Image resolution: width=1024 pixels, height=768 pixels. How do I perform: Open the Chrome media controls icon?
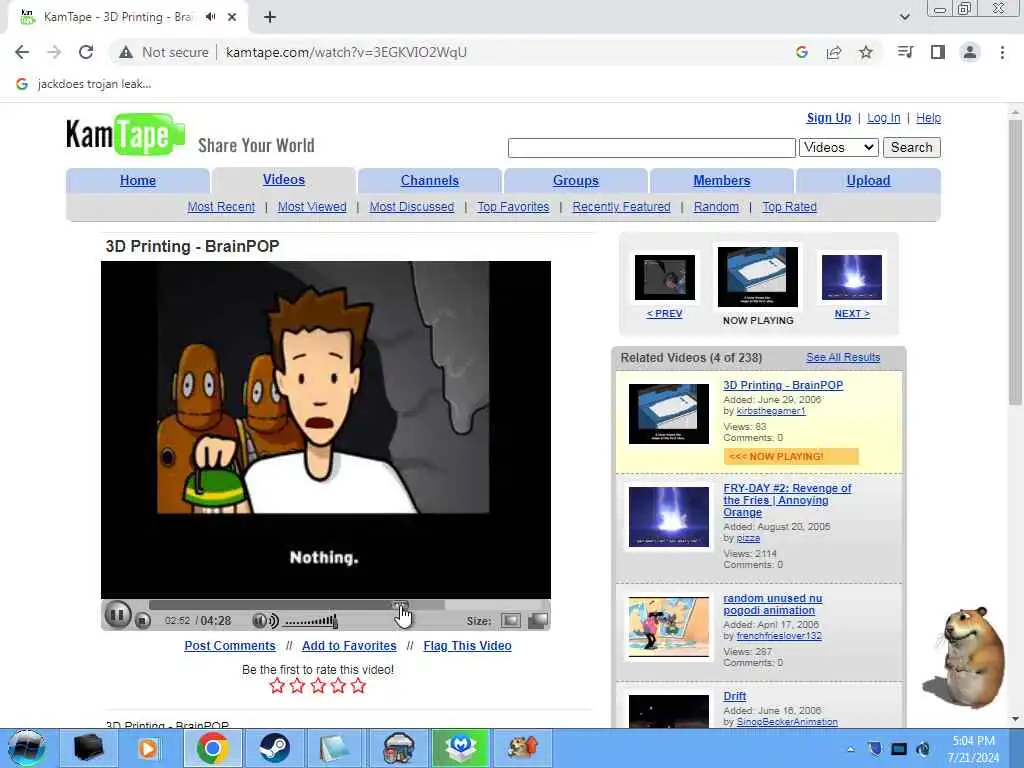click(x=905, y=52)
